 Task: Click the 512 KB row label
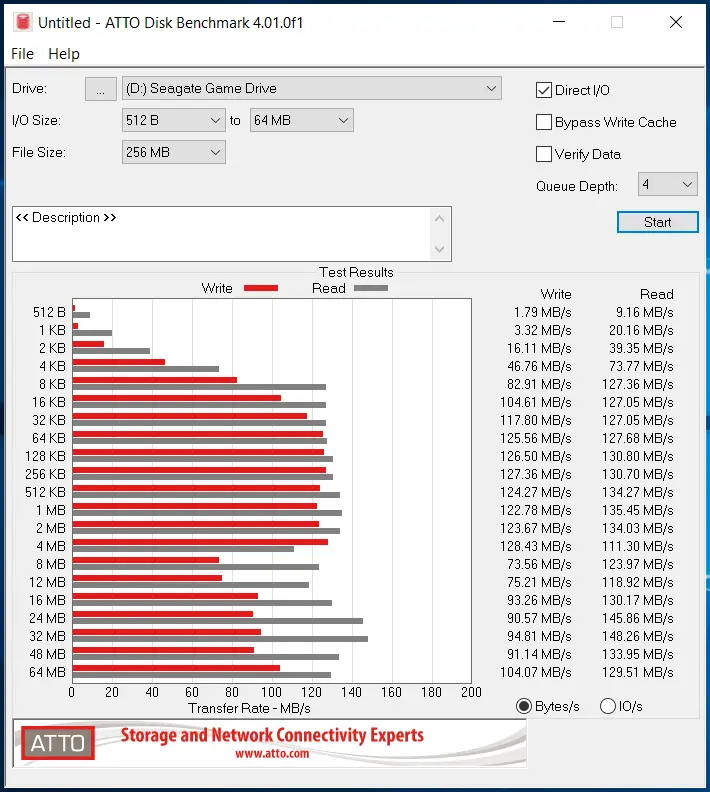pos(45,492)
